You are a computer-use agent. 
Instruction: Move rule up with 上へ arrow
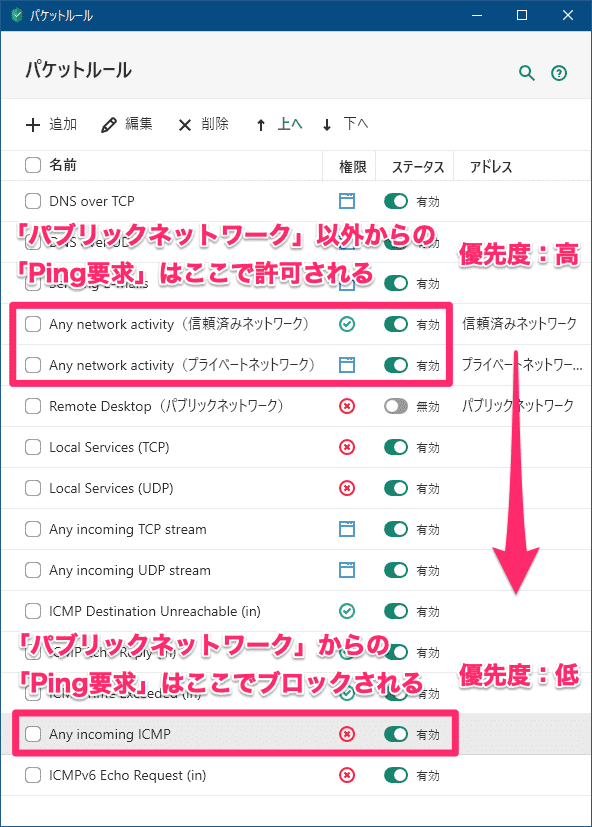click(280, 124)
